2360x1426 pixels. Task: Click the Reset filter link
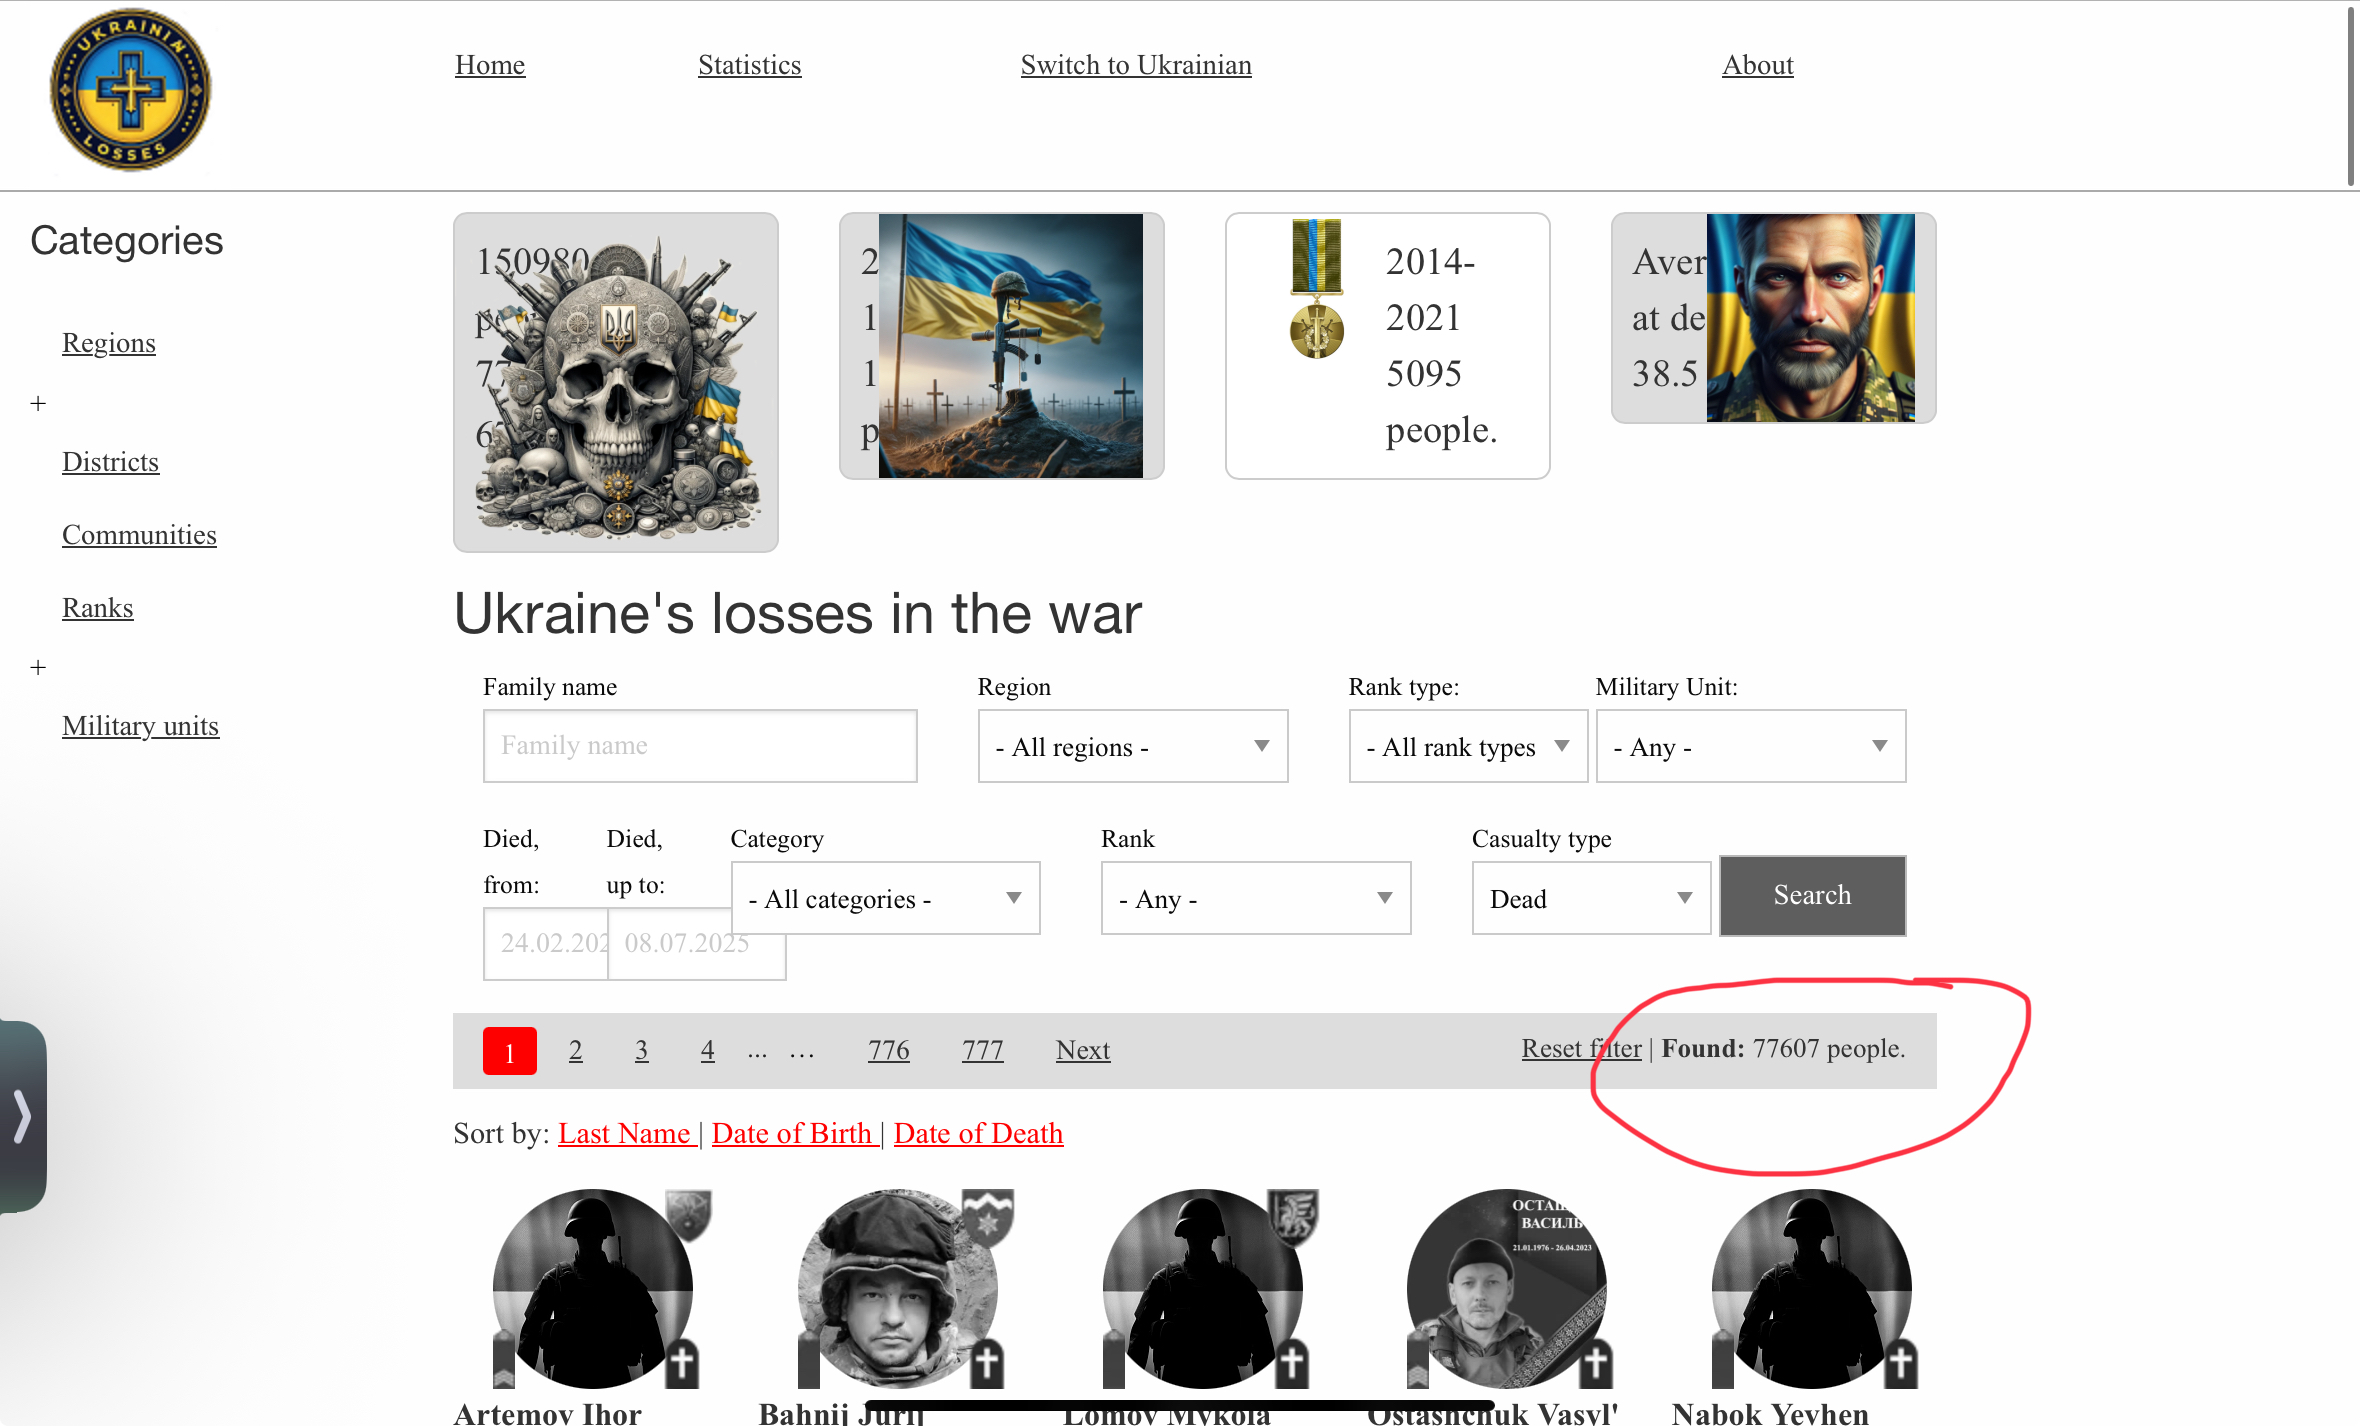(1582, 1048)
